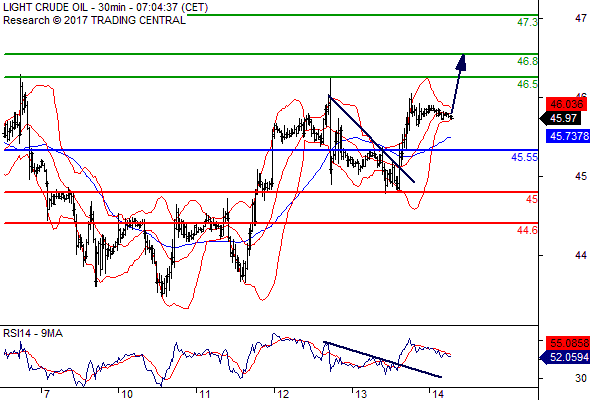Click the 30 RSI axis label
Image resolution: width=590 pixels, height=400 pixels.
point(581,378)
